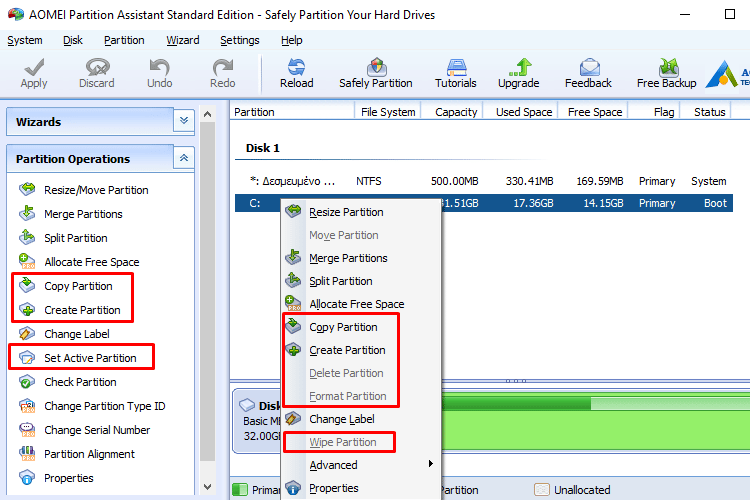Open the Partition menu
The image size is (750, 500).
coord(124,40)
